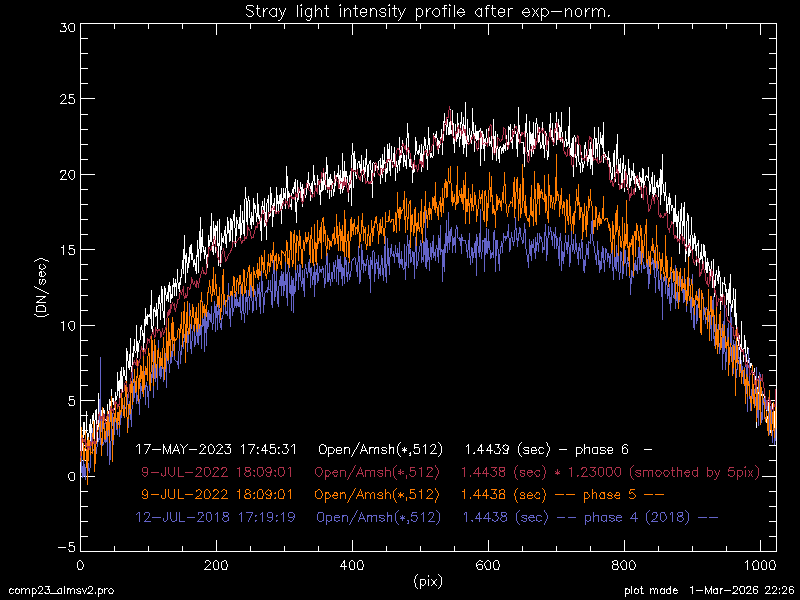
Task: Click the x-axis tick label 200
Action: click(x=216, y=565)
